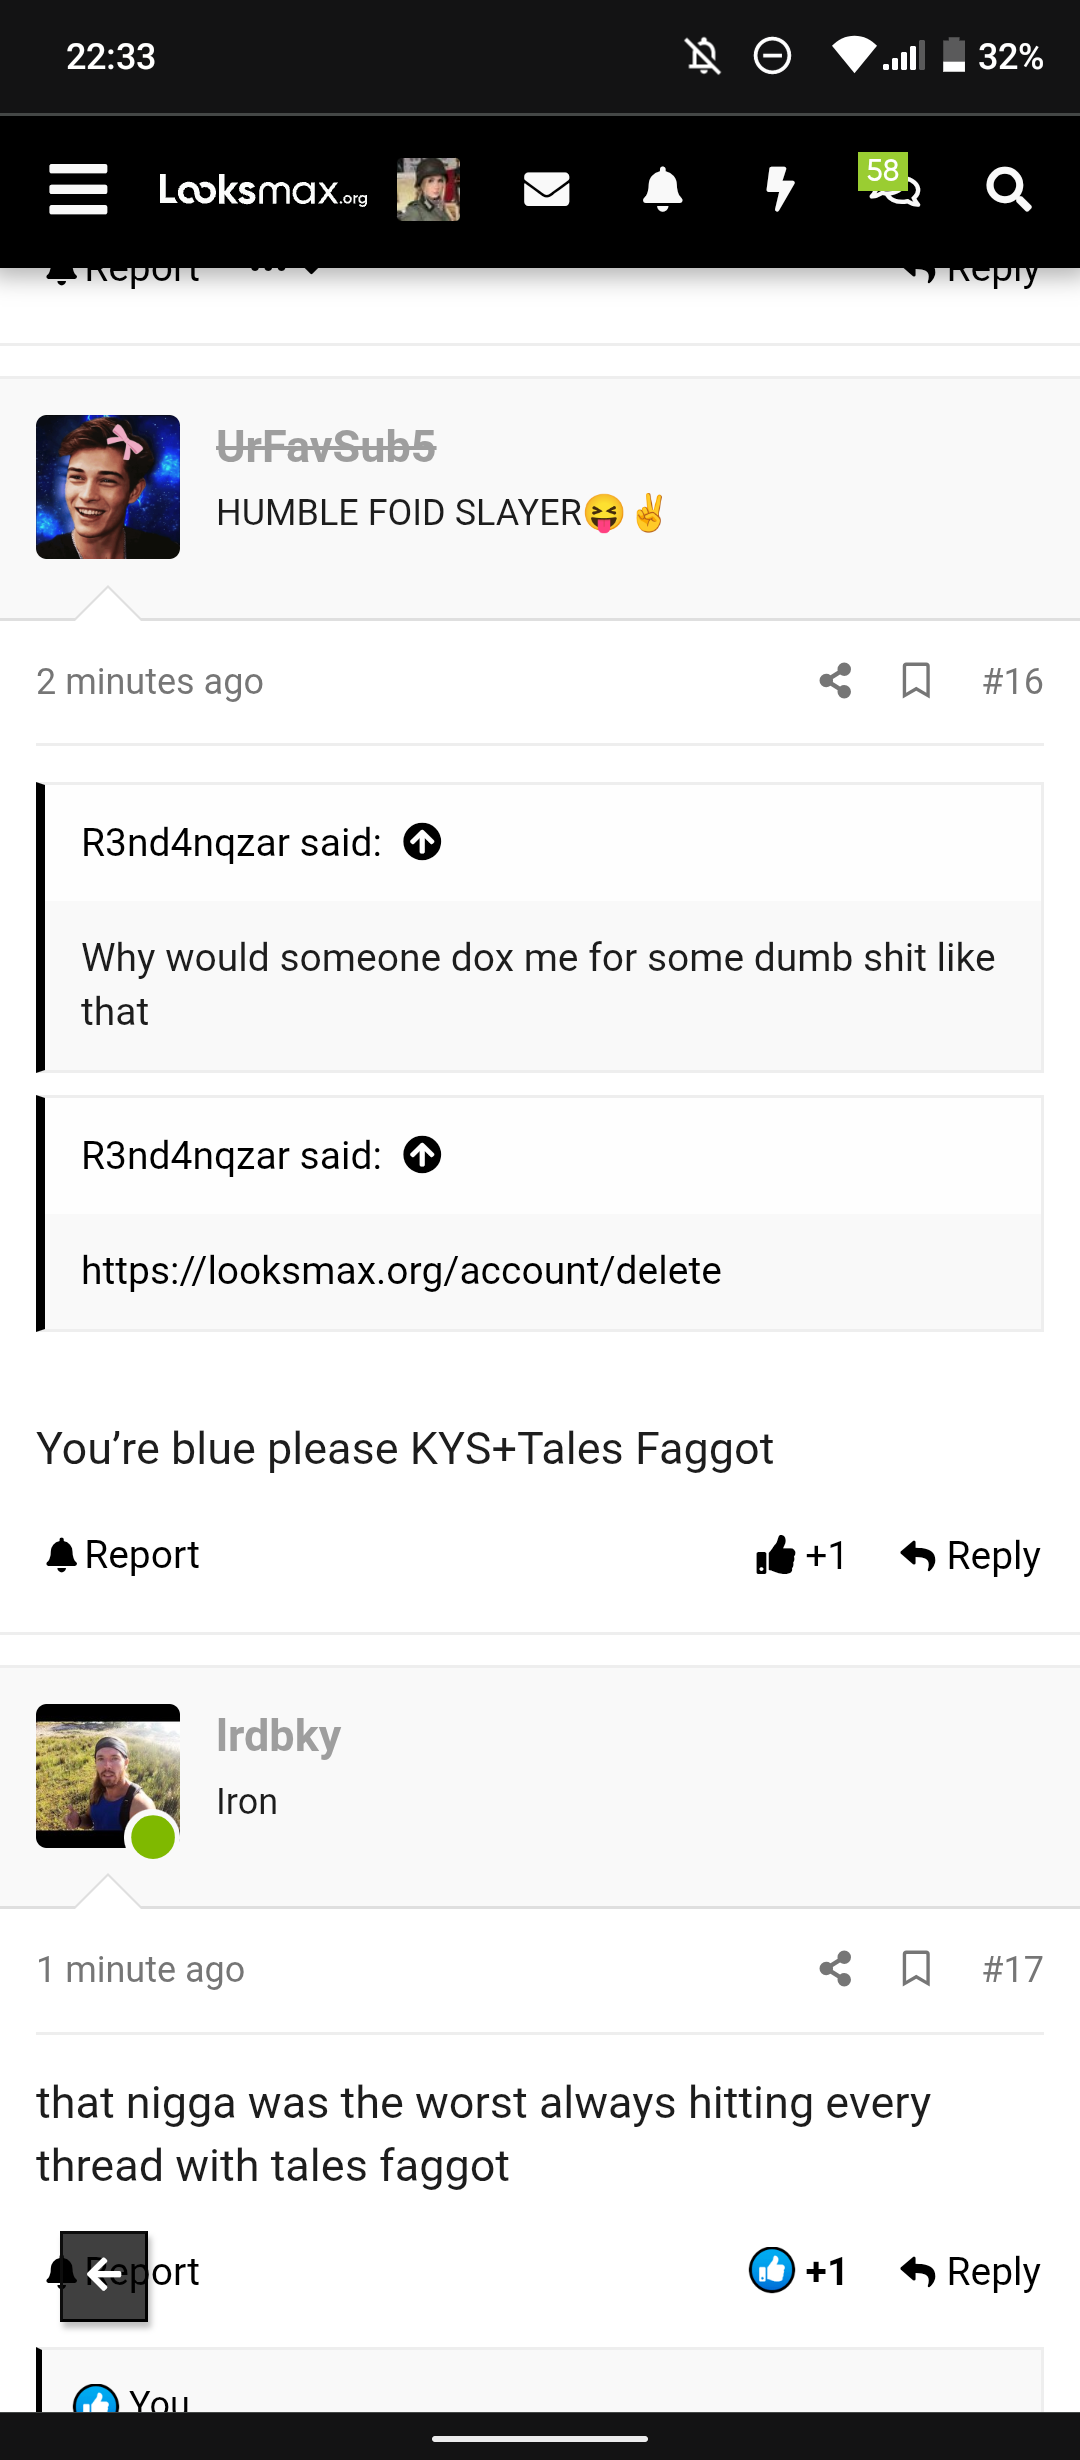Open the search magnifier icon

click(1008, 189)
